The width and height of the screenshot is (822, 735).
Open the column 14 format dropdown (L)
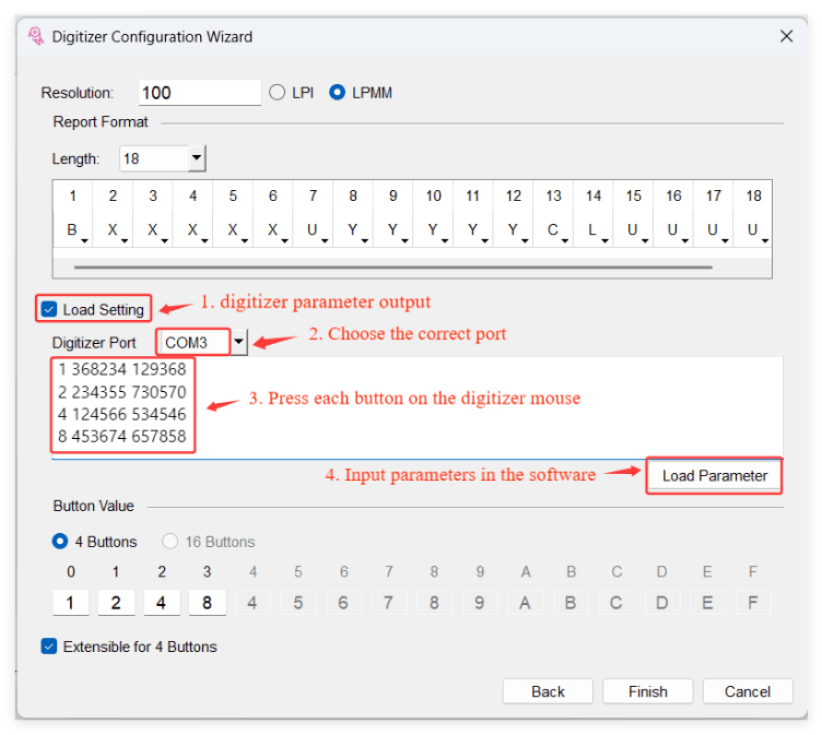click(x=604, y=240)
